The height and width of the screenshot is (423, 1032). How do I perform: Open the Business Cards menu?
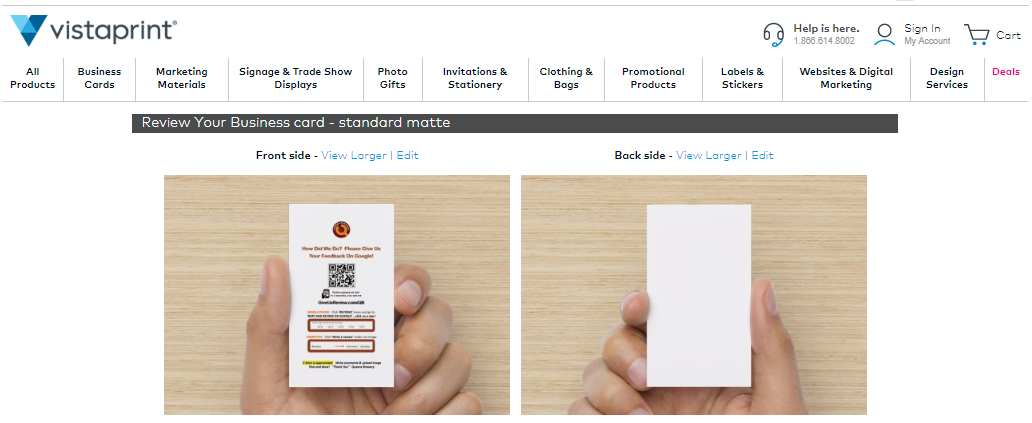99,78
